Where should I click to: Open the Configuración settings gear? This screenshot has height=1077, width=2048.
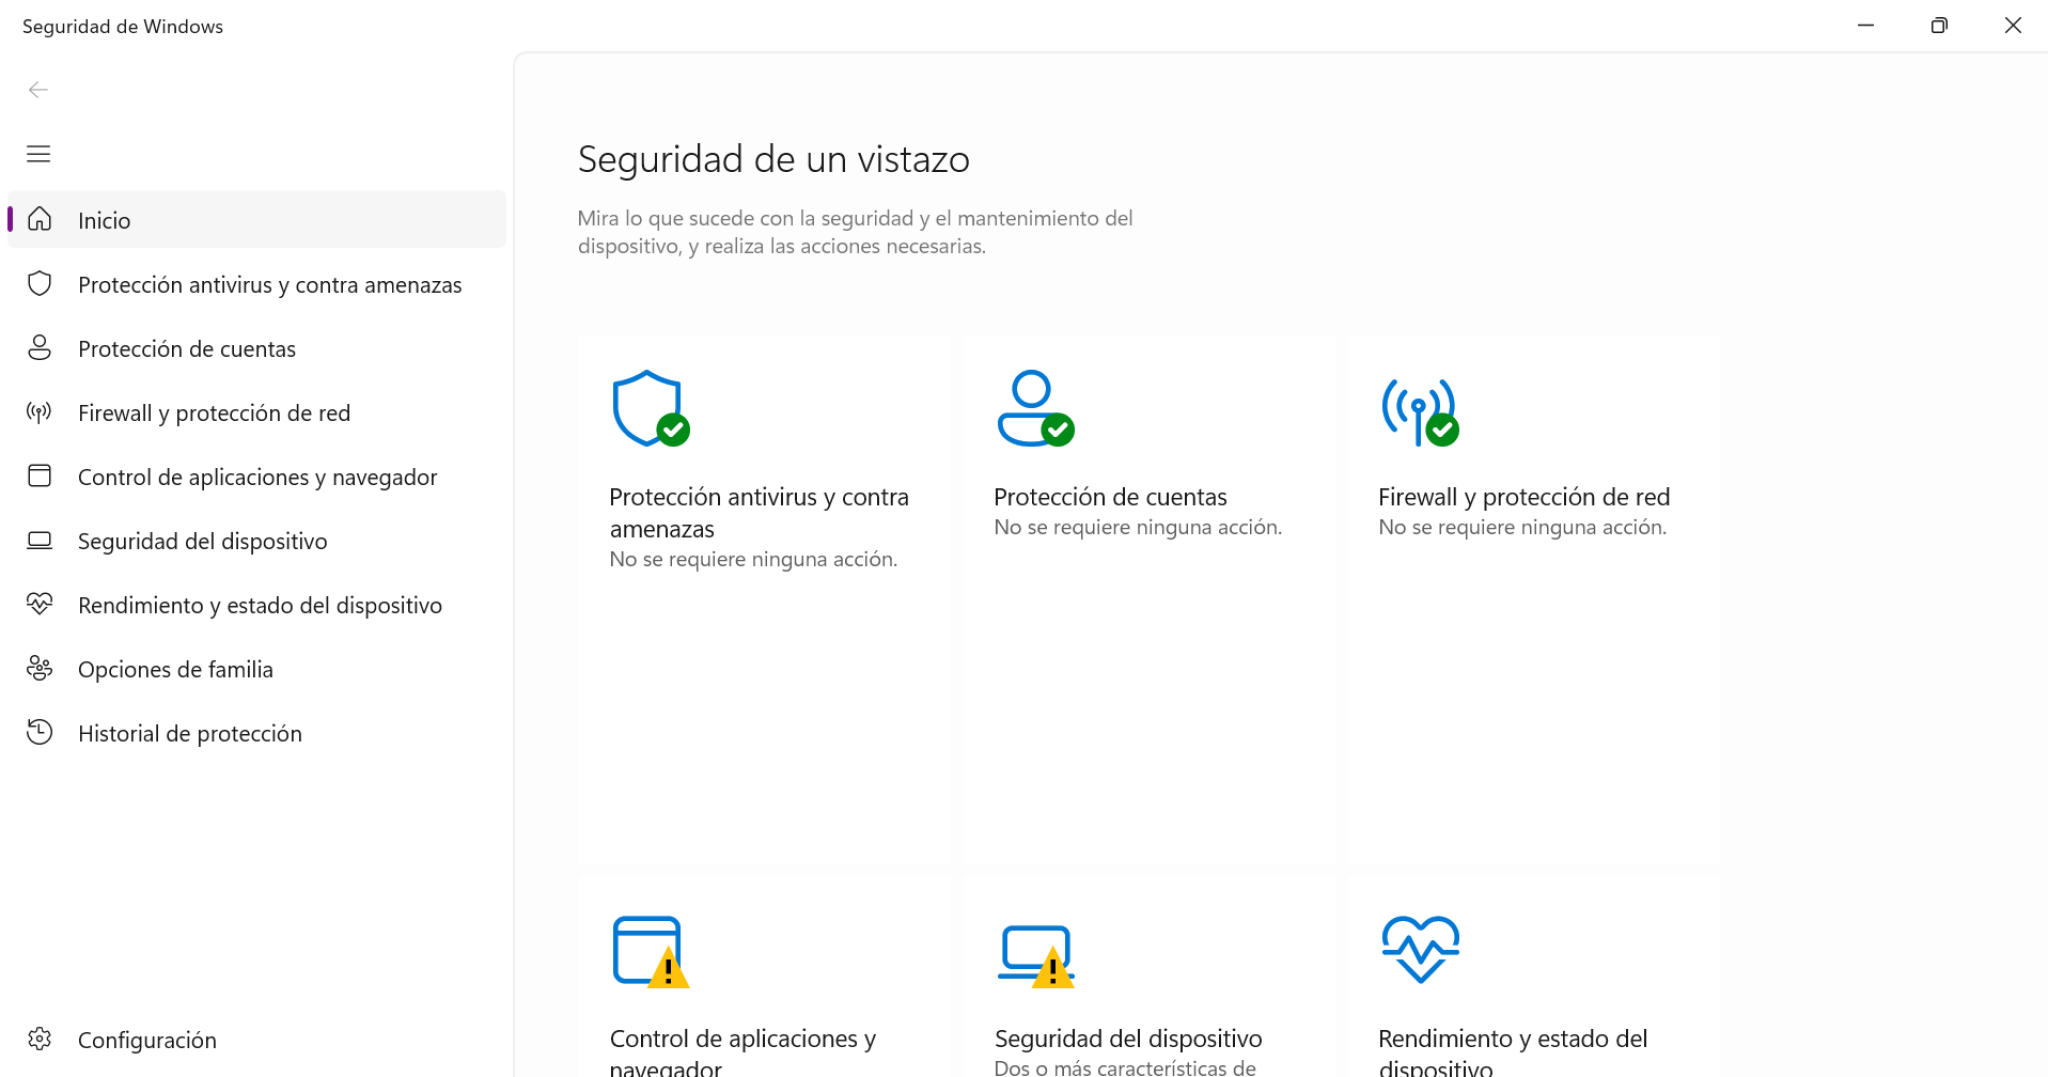[x=145, y=1039]
